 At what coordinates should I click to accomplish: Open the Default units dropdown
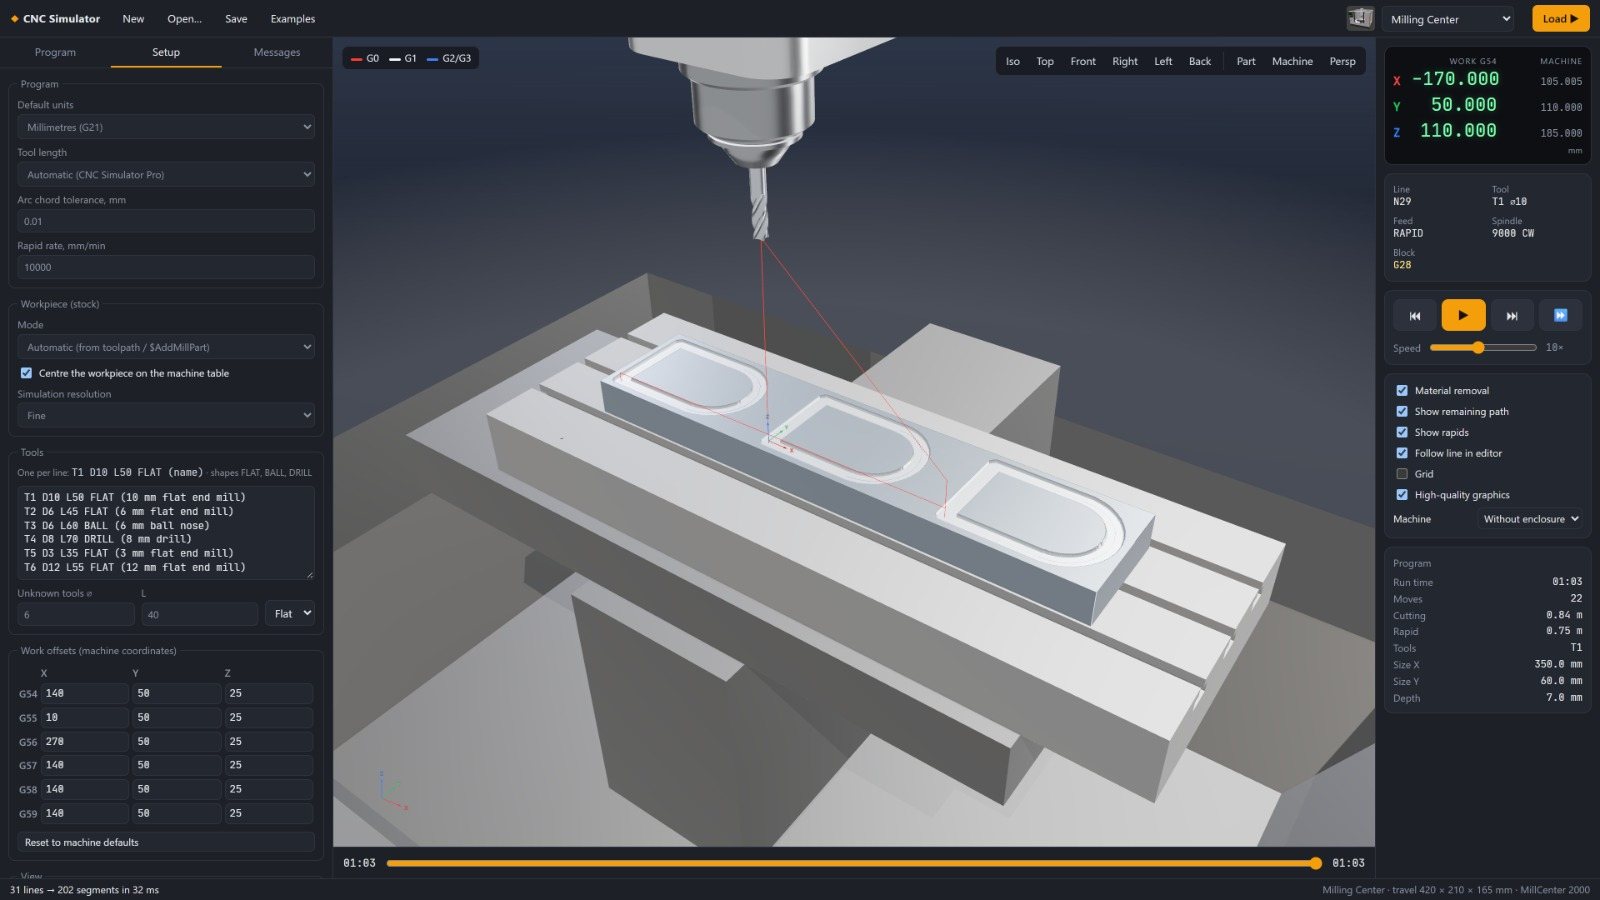click(166, 127)
